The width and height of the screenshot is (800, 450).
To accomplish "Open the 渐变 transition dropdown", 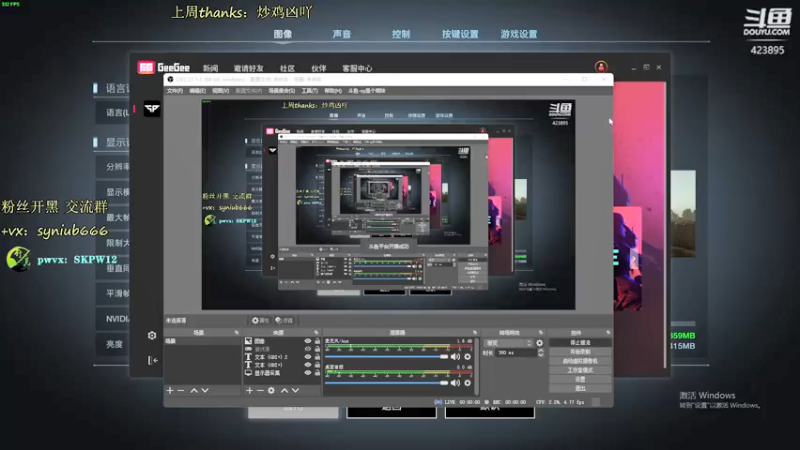I will [508, 343].
